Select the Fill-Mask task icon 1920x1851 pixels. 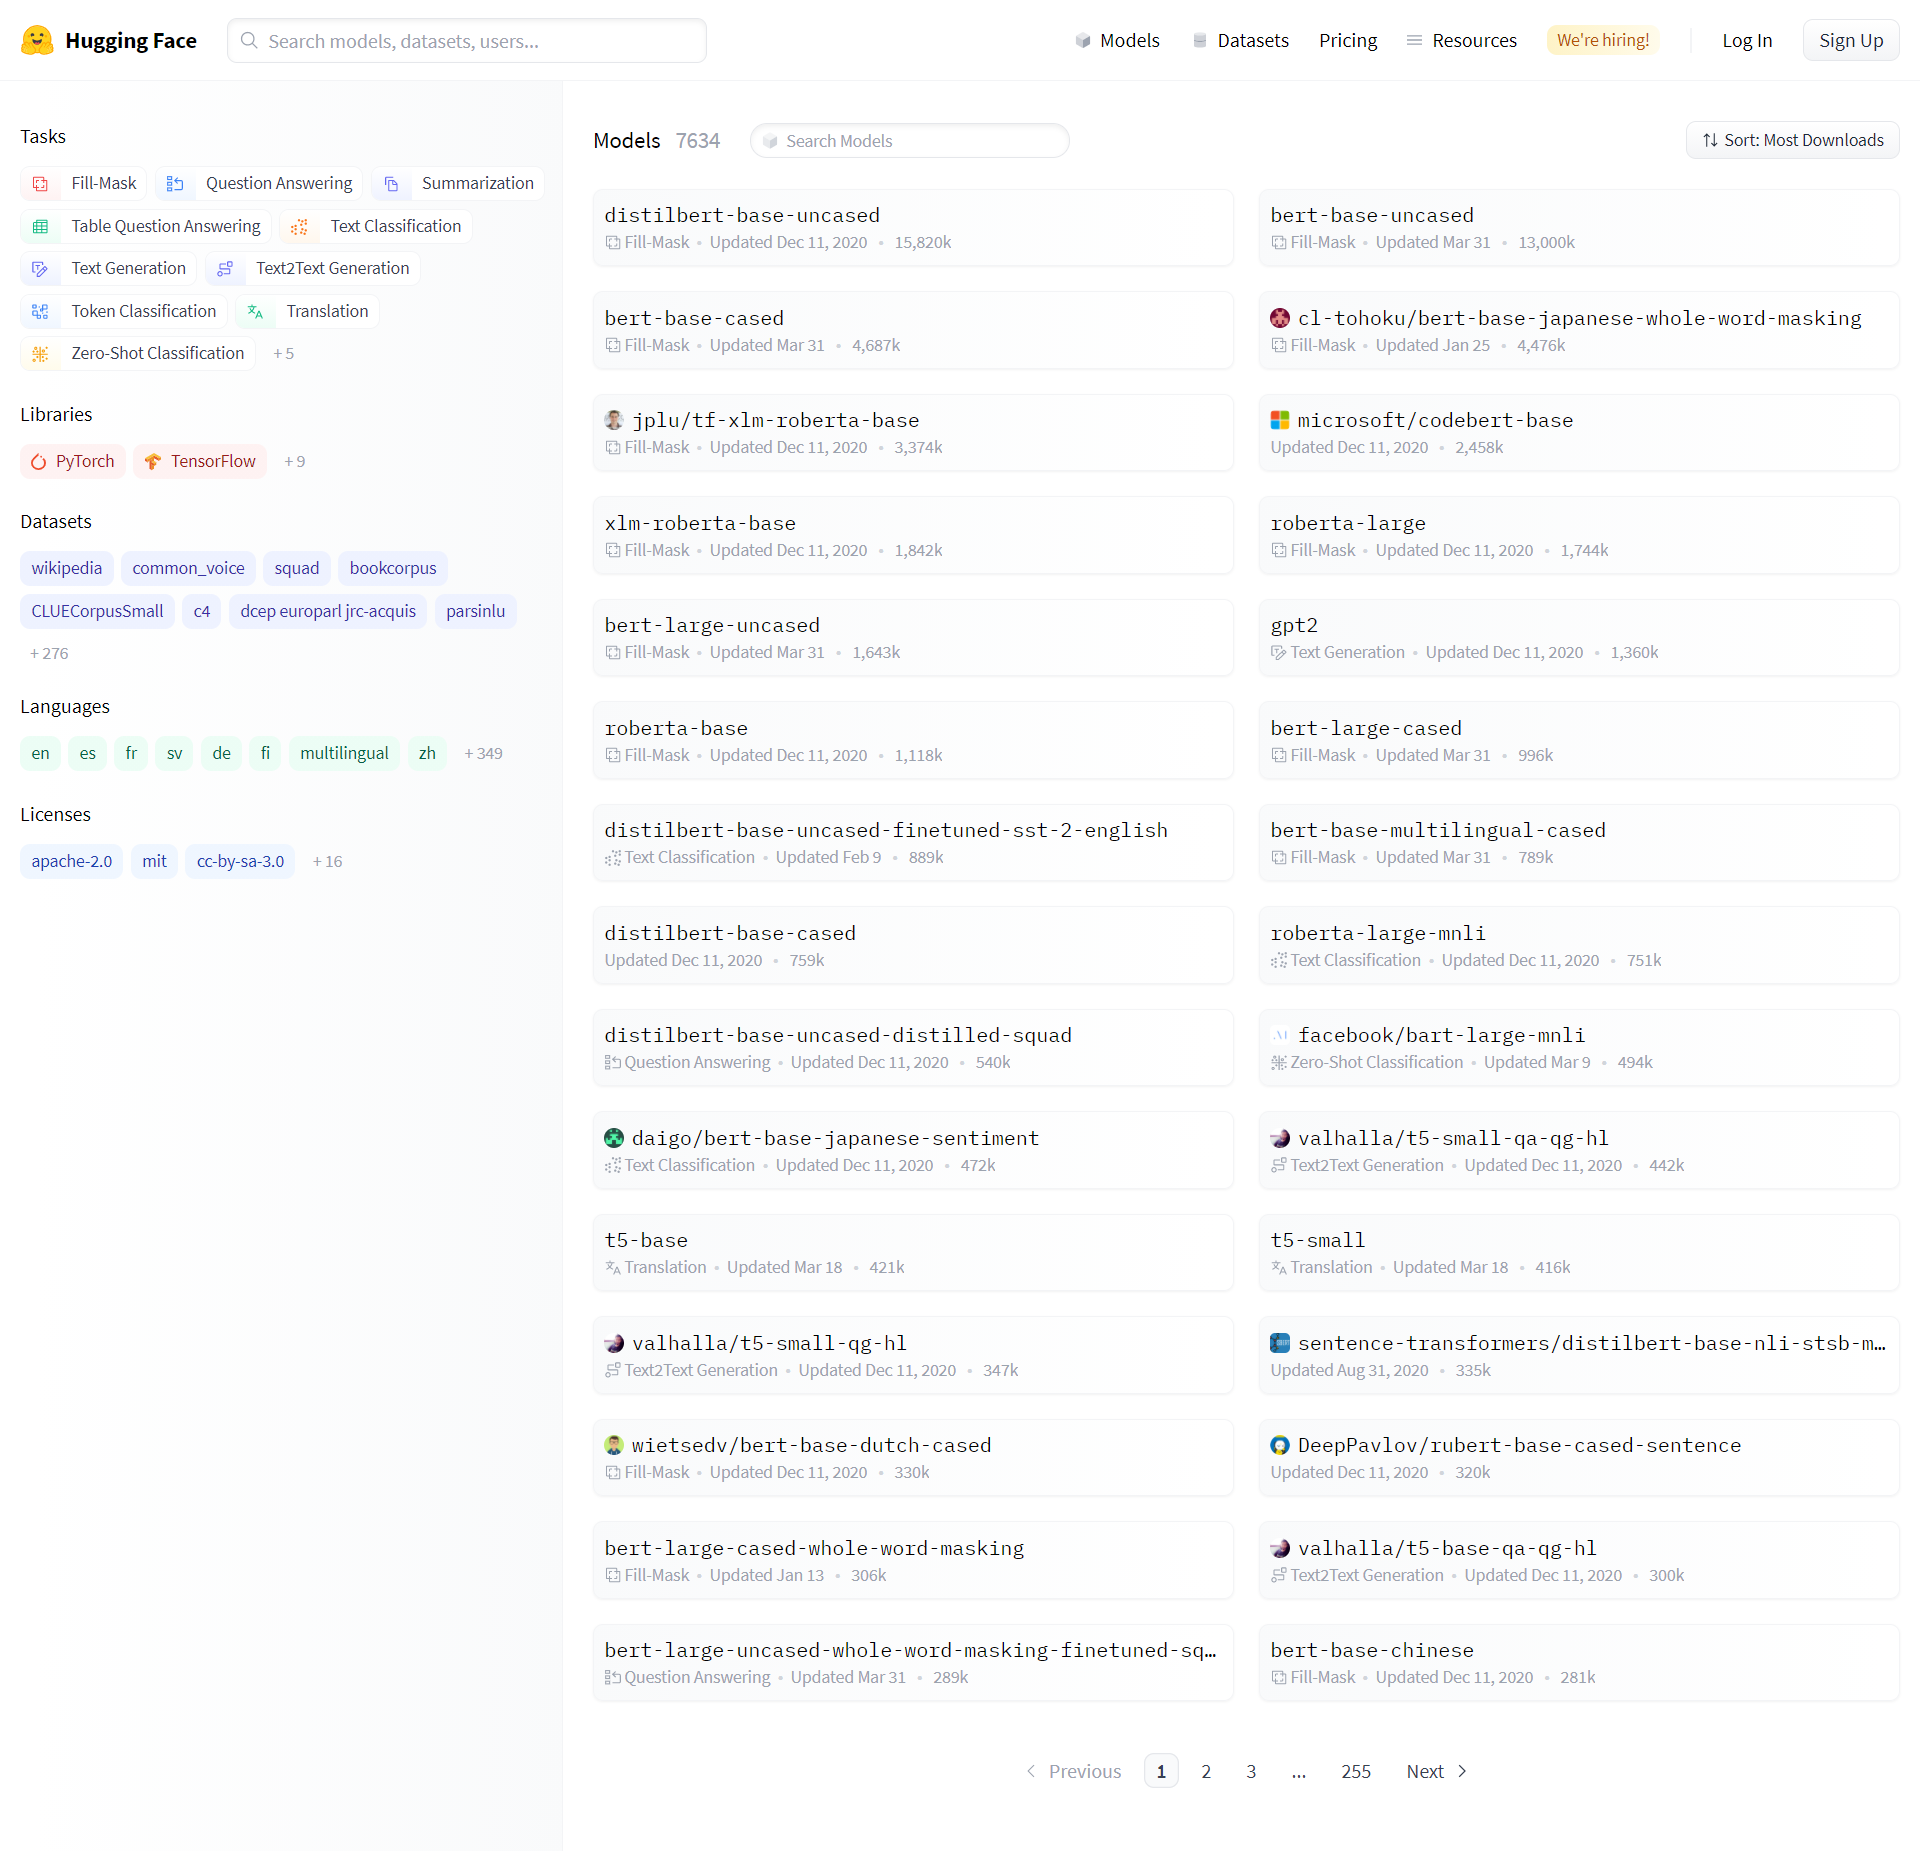point(41,184)
